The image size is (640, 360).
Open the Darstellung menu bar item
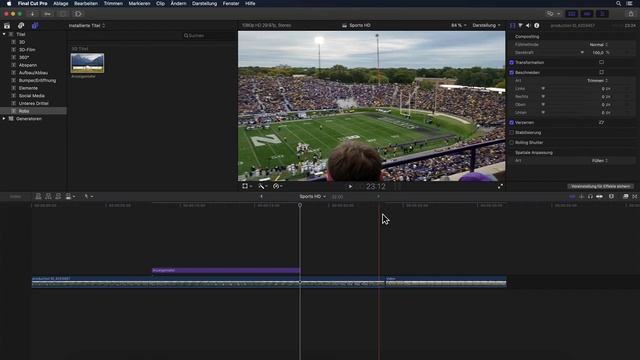pyautogui.click(x=204, y=3)
